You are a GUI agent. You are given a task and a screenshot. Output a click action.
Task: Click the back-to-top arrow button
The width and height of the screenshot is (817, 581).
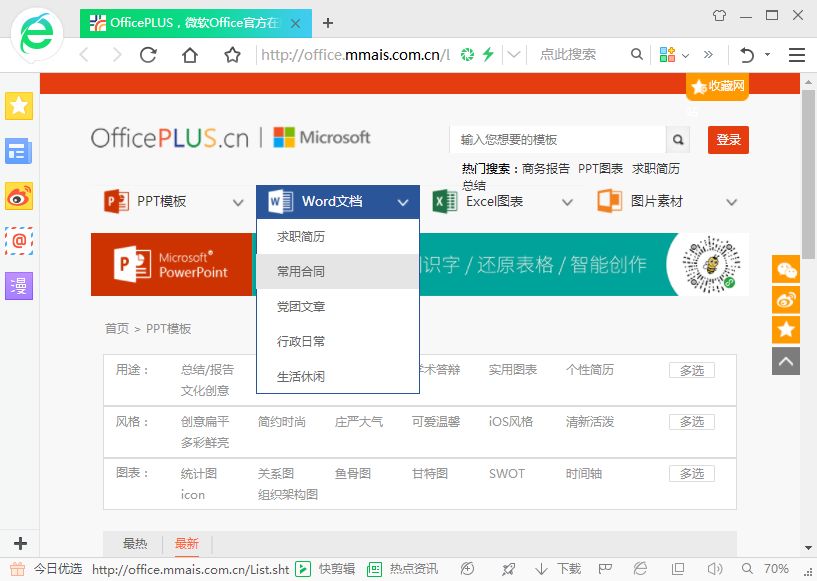click(787, 360)
